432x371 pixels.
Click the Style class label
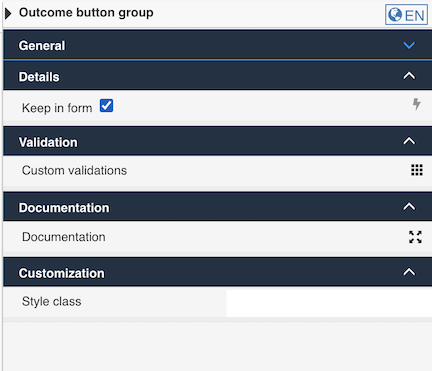click(52, 302)
